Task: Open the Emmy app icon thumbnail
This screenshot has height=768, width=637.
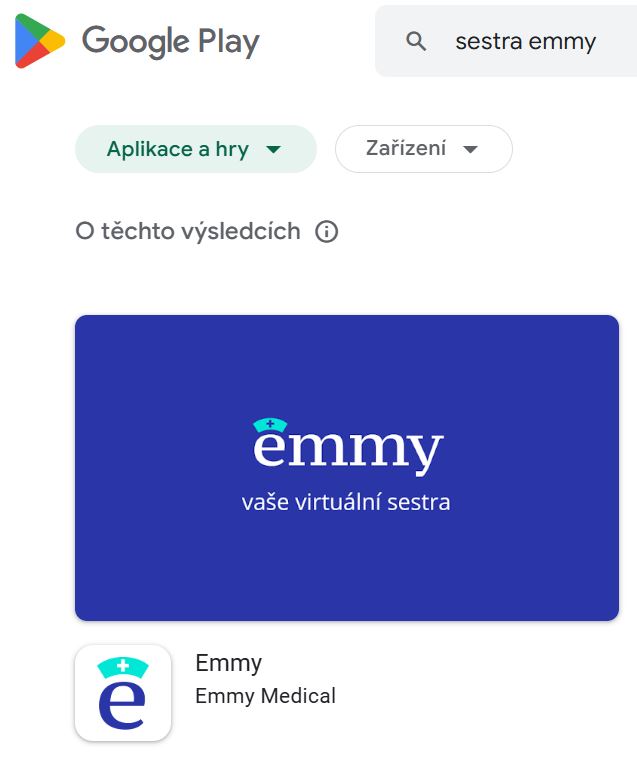Action: [x=123, y=693]
